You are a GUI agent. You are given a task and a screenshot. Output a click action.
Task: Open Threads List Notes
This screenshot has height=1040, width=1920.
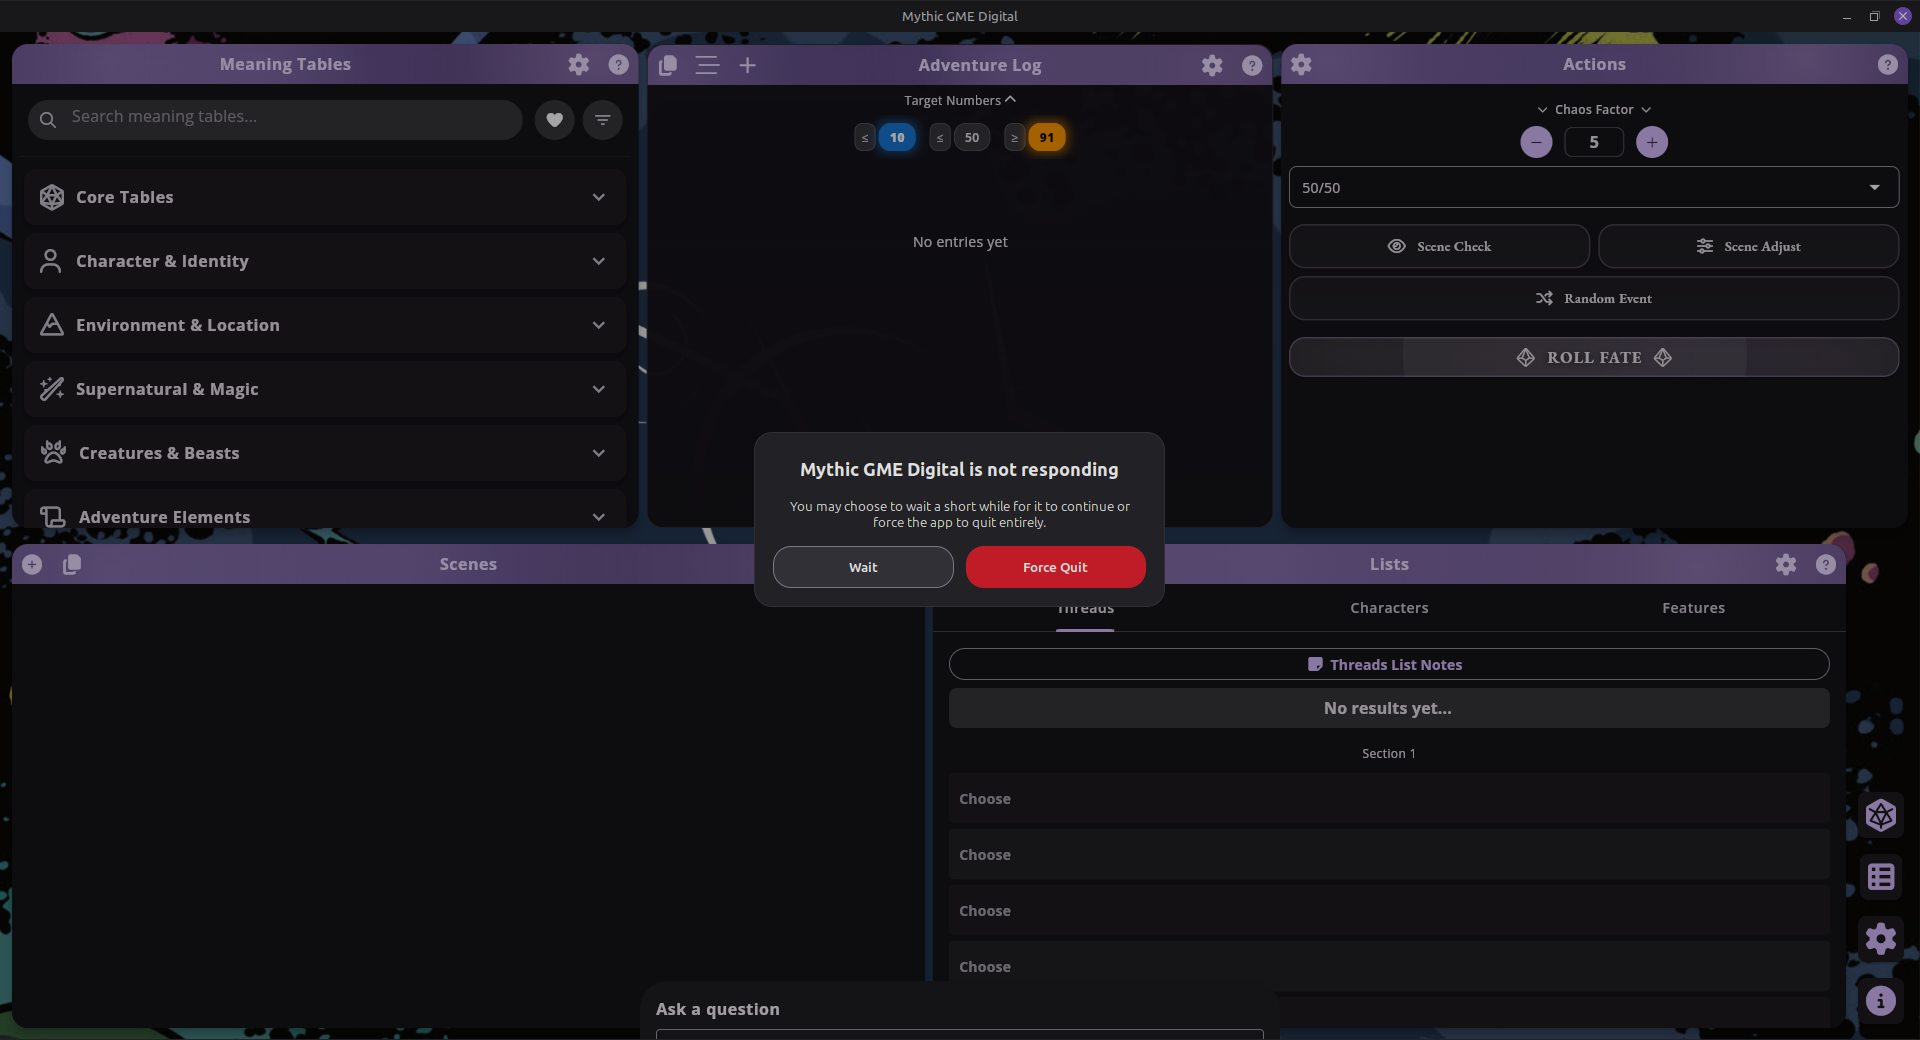coord(1389,665)
